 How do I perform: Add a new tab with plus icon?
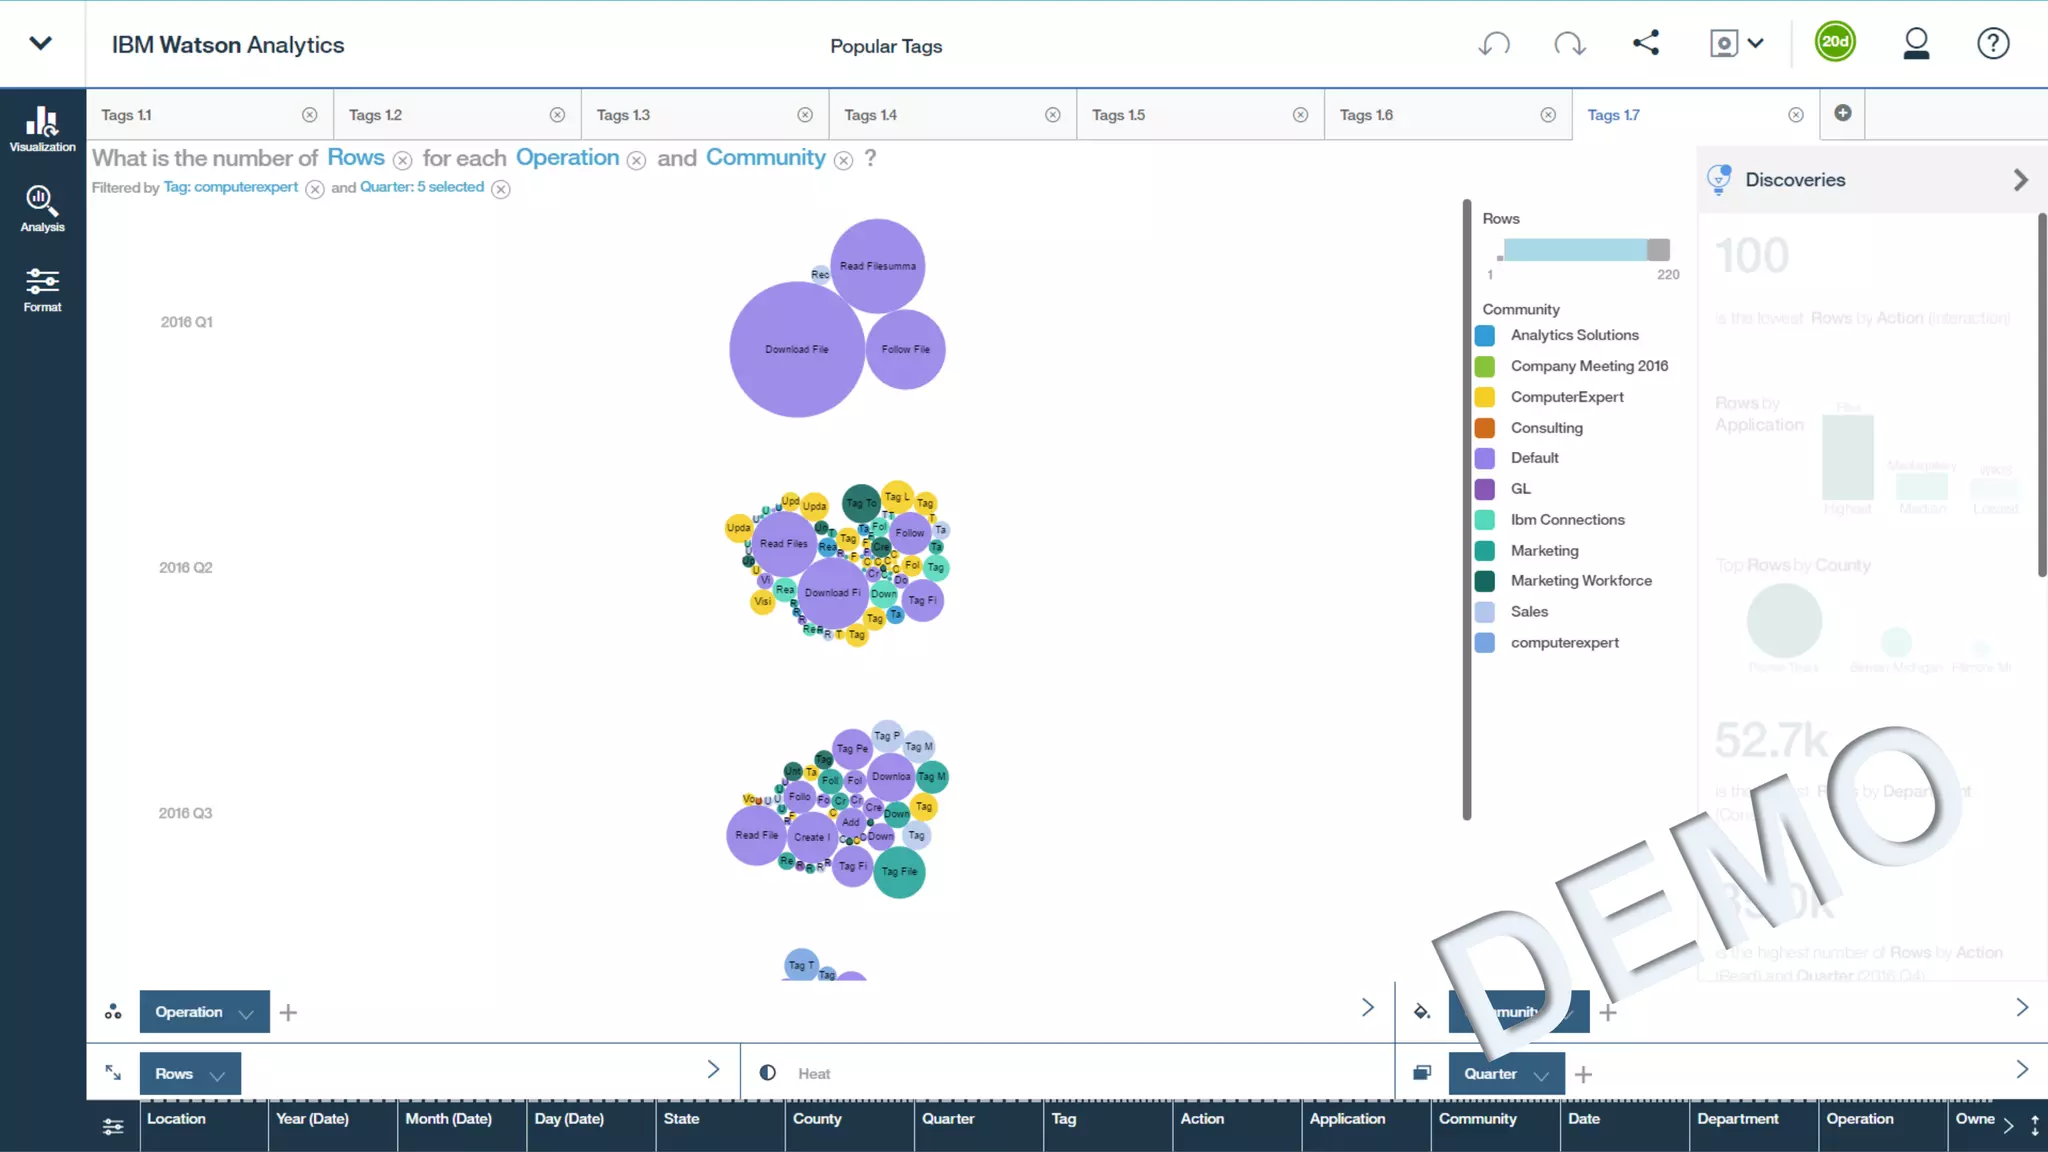click(x=1843, y=113)
